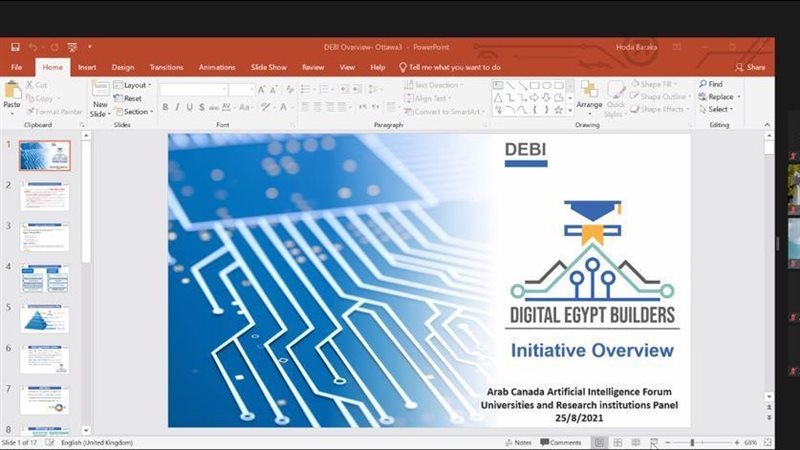
Task: Click the Reset slide button
Action: [128, 98]
